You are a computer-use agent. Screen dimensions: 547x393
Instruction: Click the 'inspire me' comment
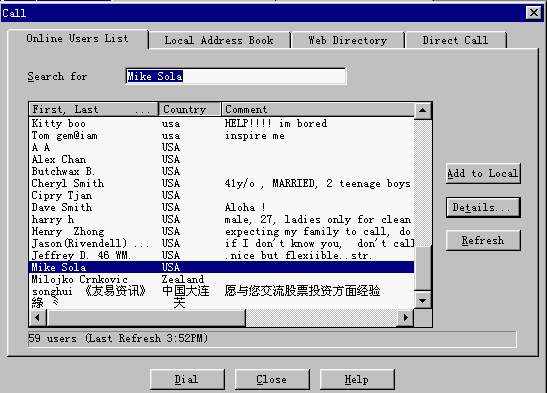(255, 136)
